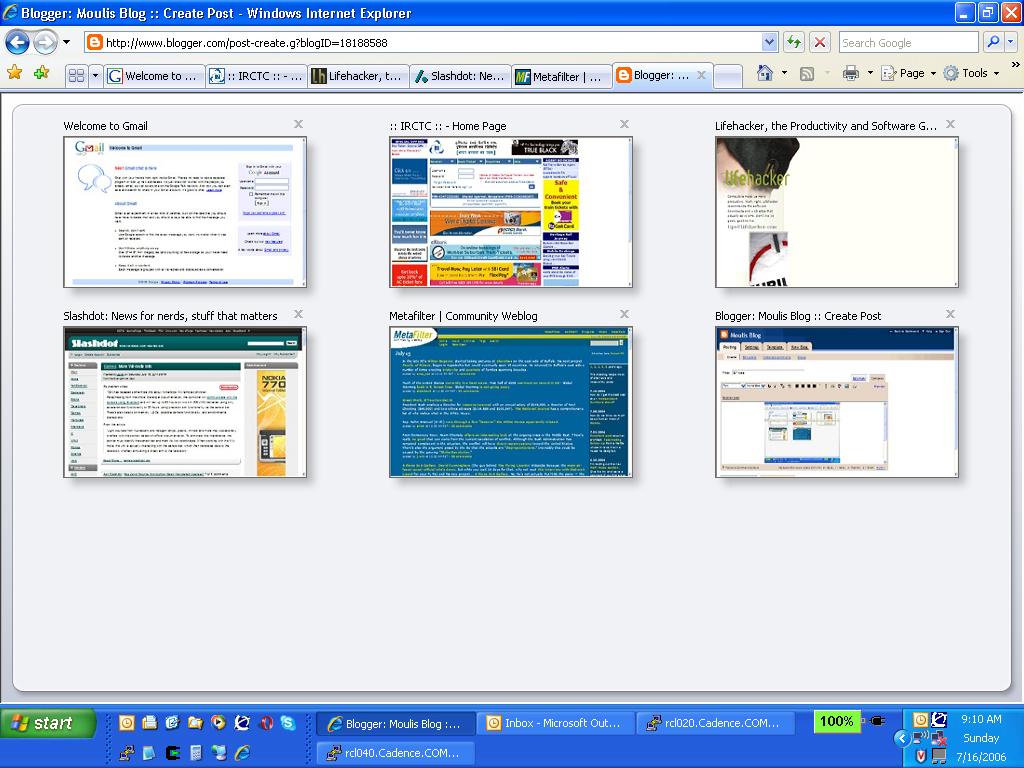Click the address bar URL field
The width and height of the screenshot is (1024, 768).
[433, 43]
